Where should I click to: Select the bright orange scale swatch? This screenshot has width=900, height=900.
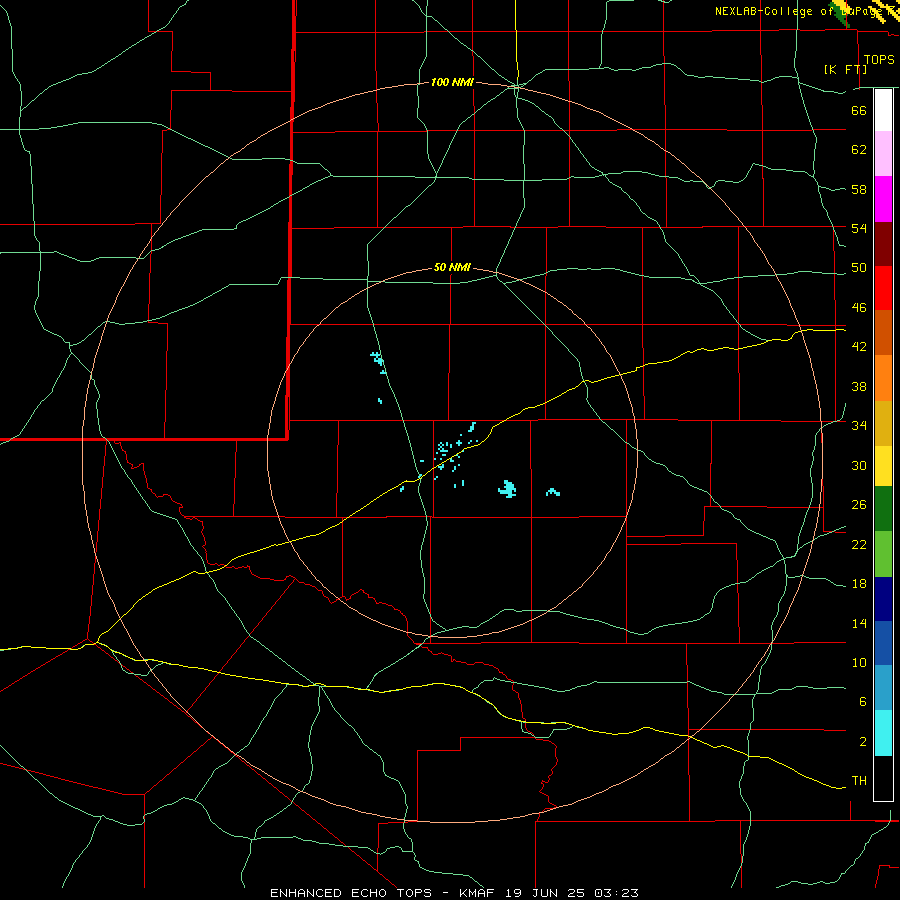883,378
